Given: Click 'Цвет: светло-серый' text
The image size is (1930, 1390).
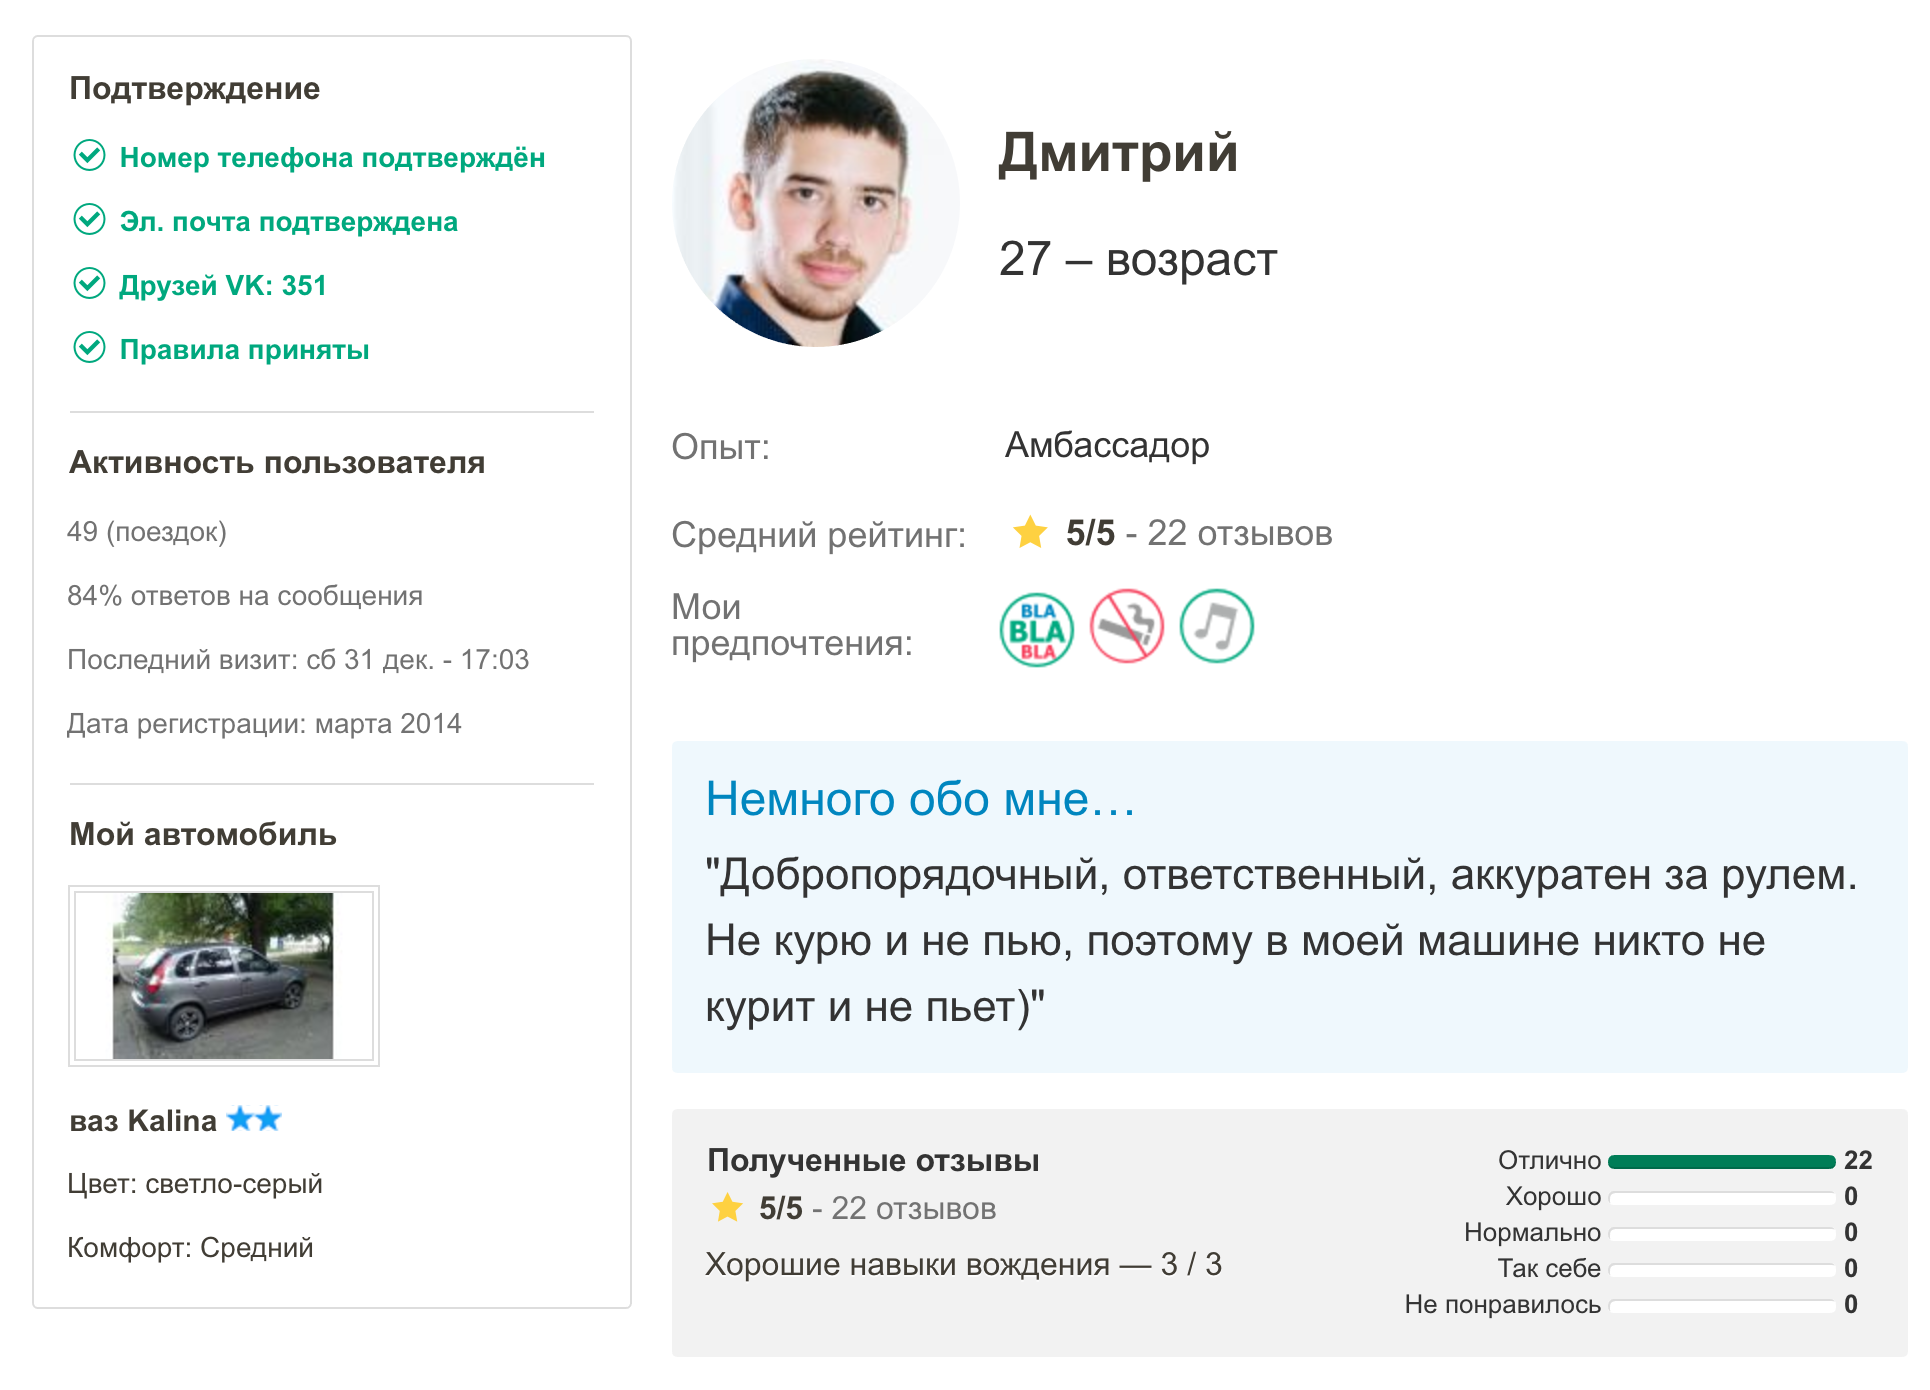Looking at the screenshot, I should (195, 1184).
